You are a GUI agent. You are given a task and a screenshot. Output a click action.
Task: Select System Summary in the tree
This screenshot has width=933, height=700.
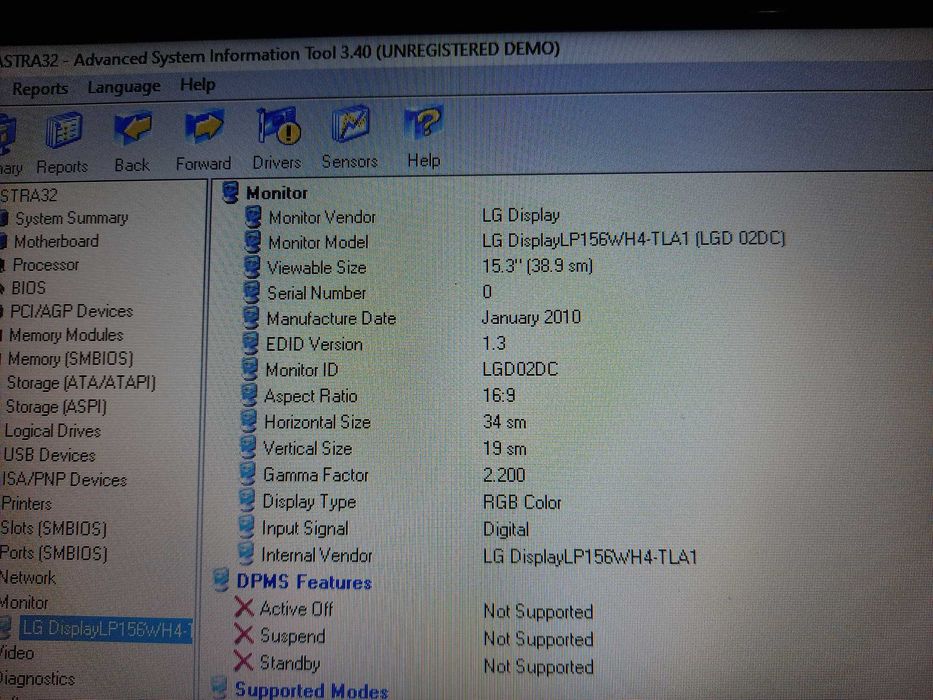[x=71, y=218]
